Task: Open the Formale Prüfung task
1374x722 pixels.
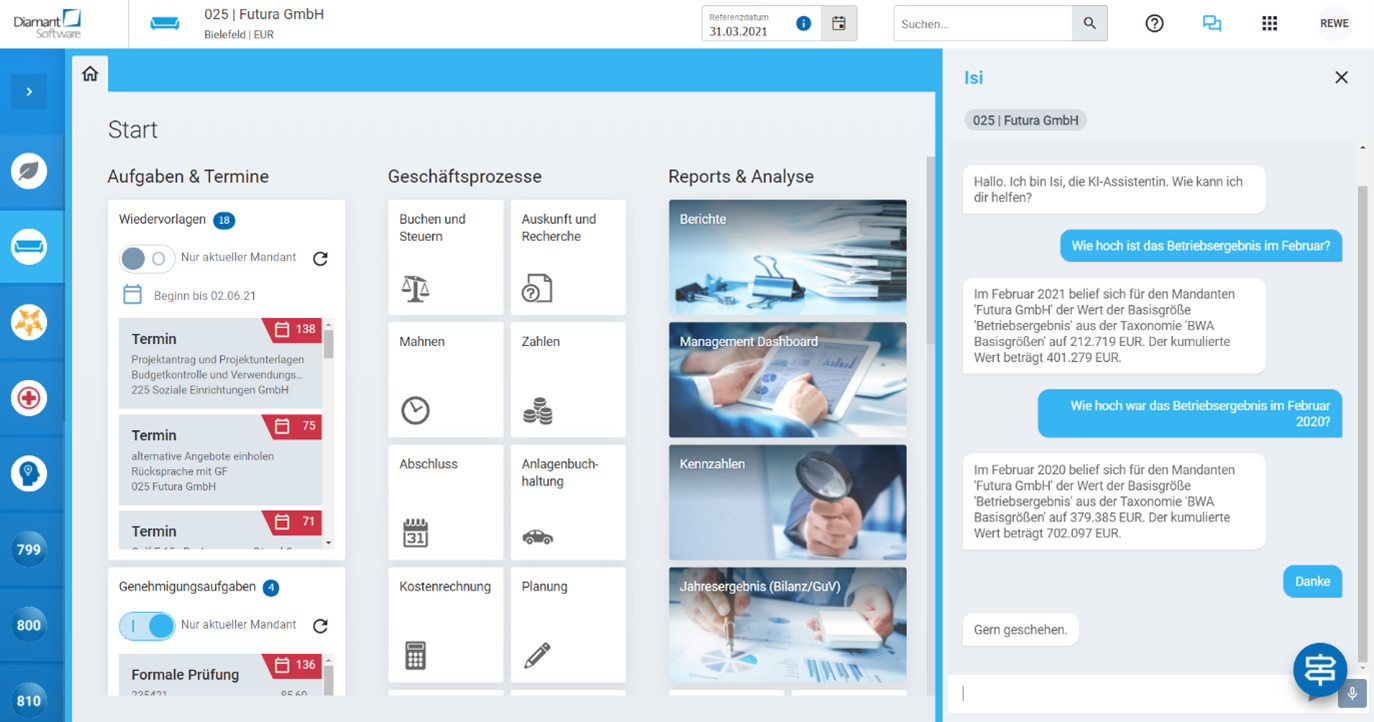Action: pyautogui.click(x=221, y=675)
